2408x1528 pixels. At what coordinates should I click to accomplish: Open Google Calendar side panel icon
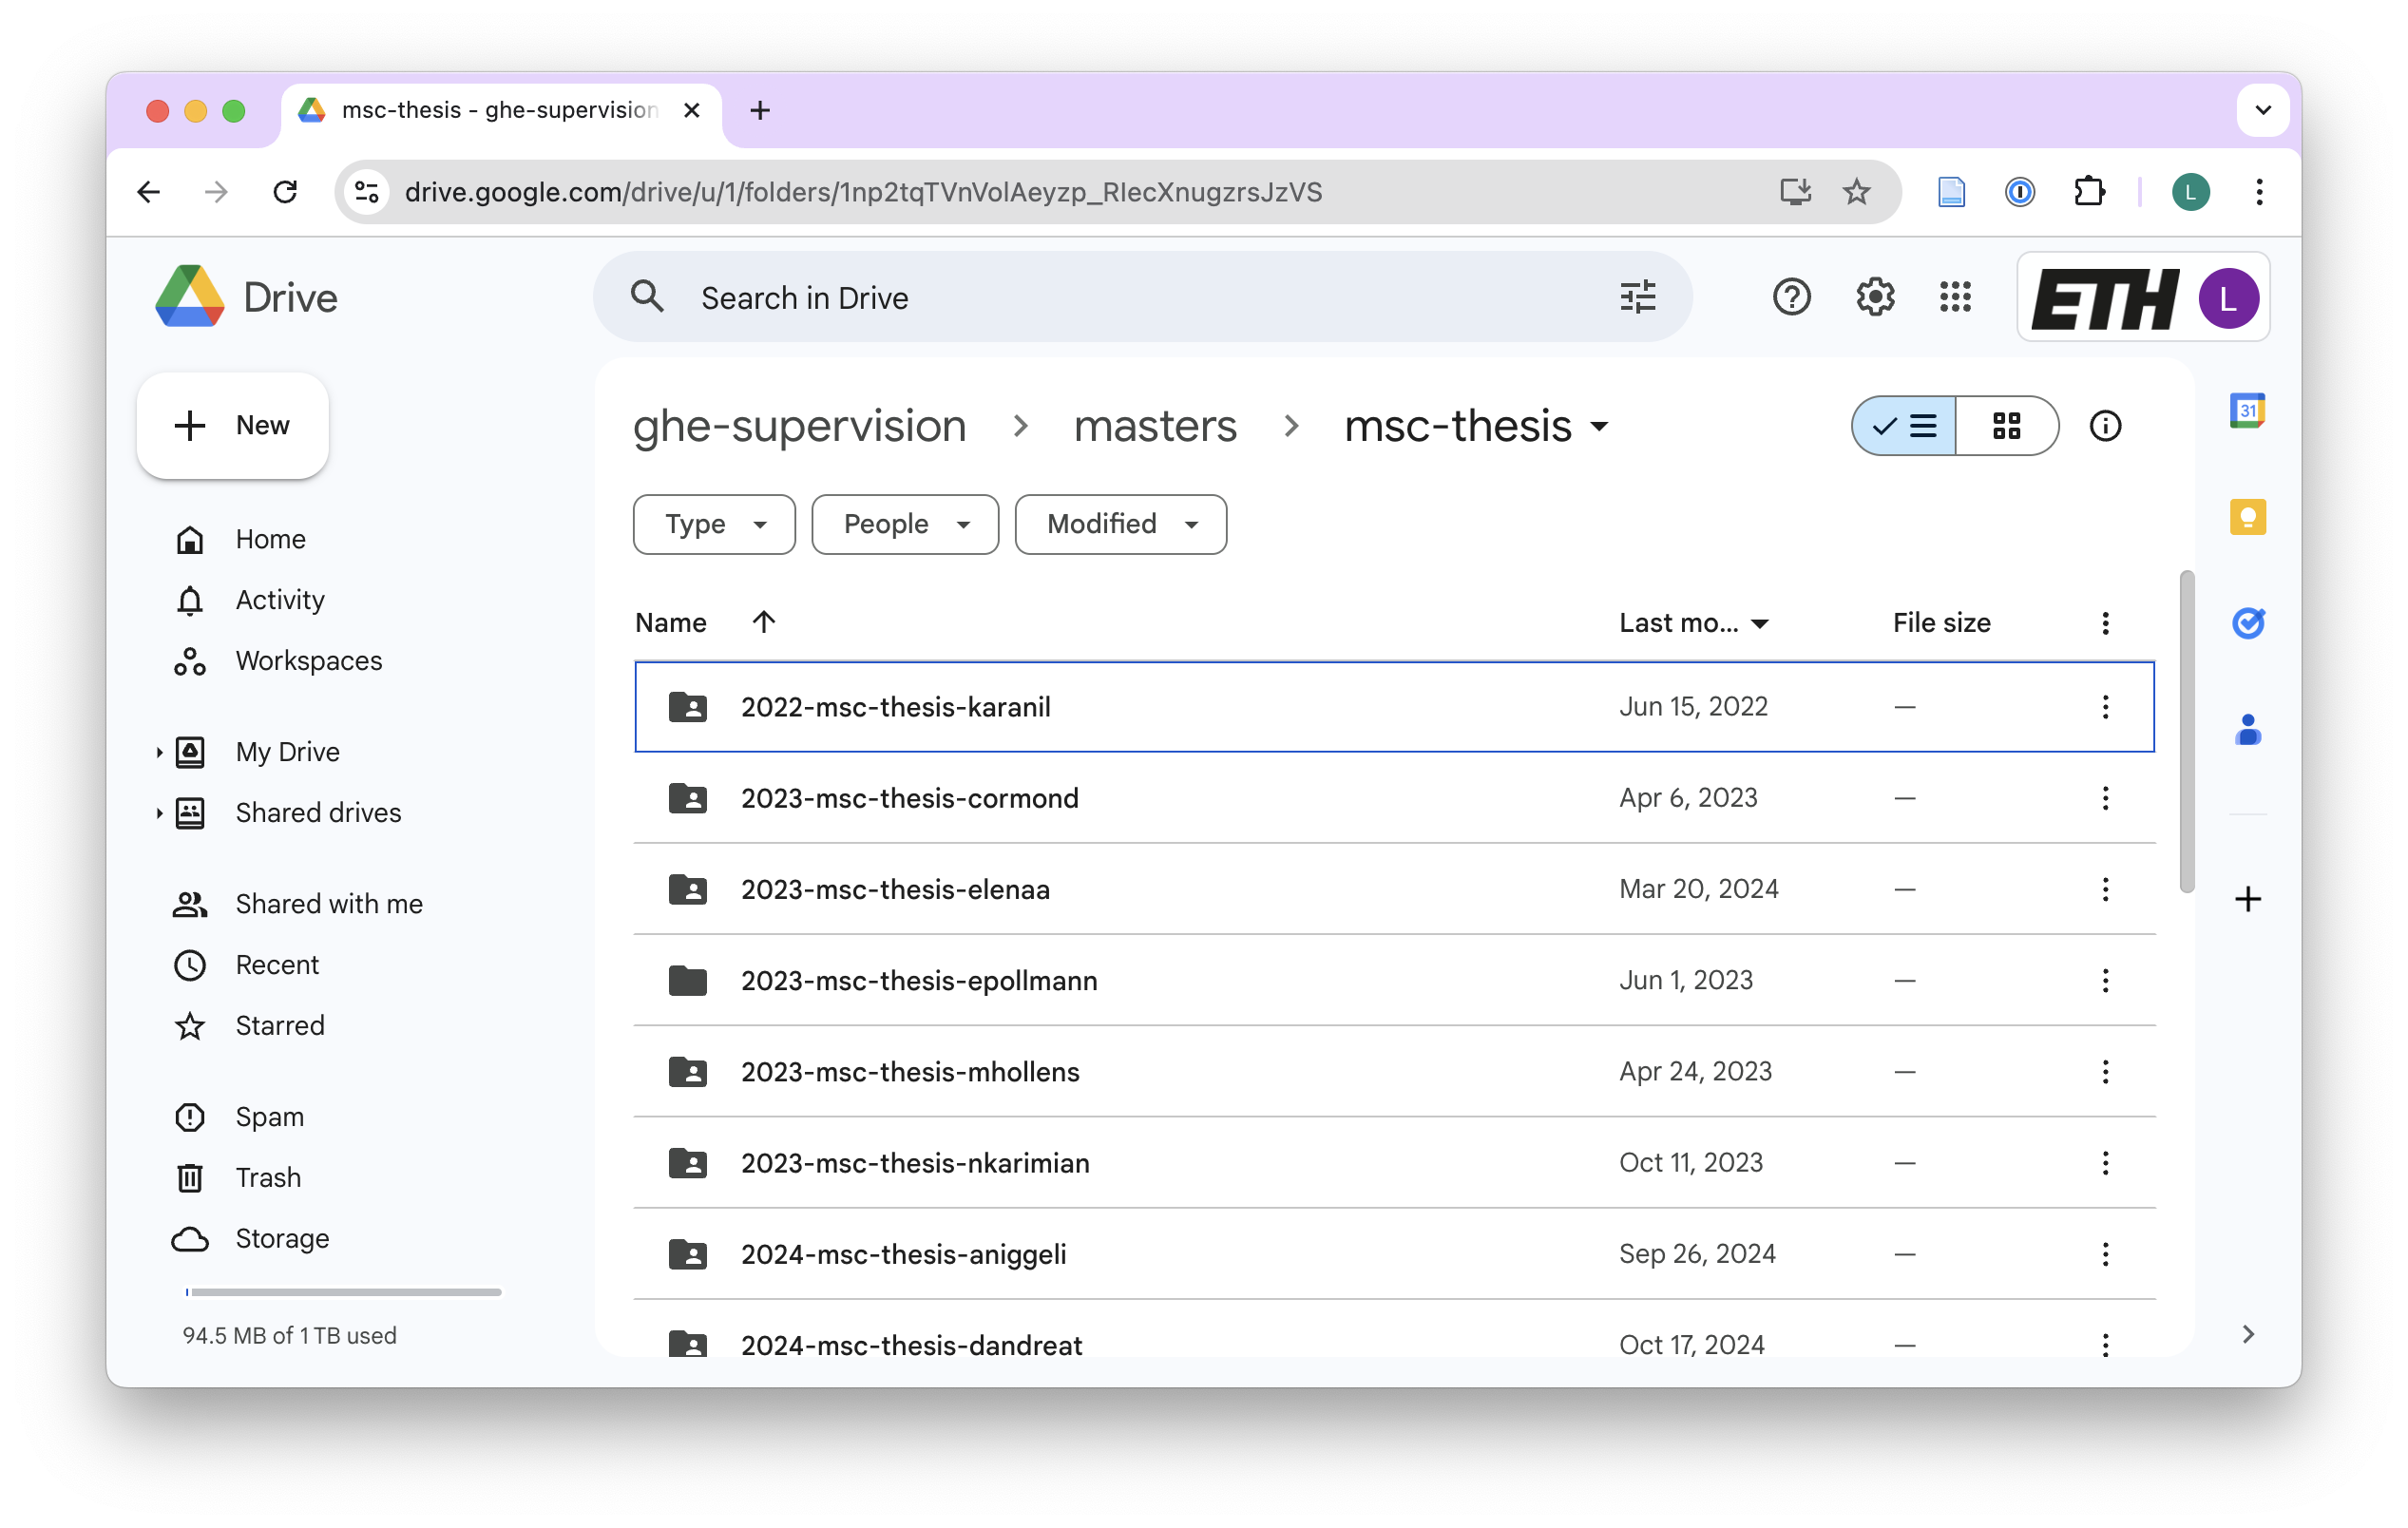(2247, 411)
